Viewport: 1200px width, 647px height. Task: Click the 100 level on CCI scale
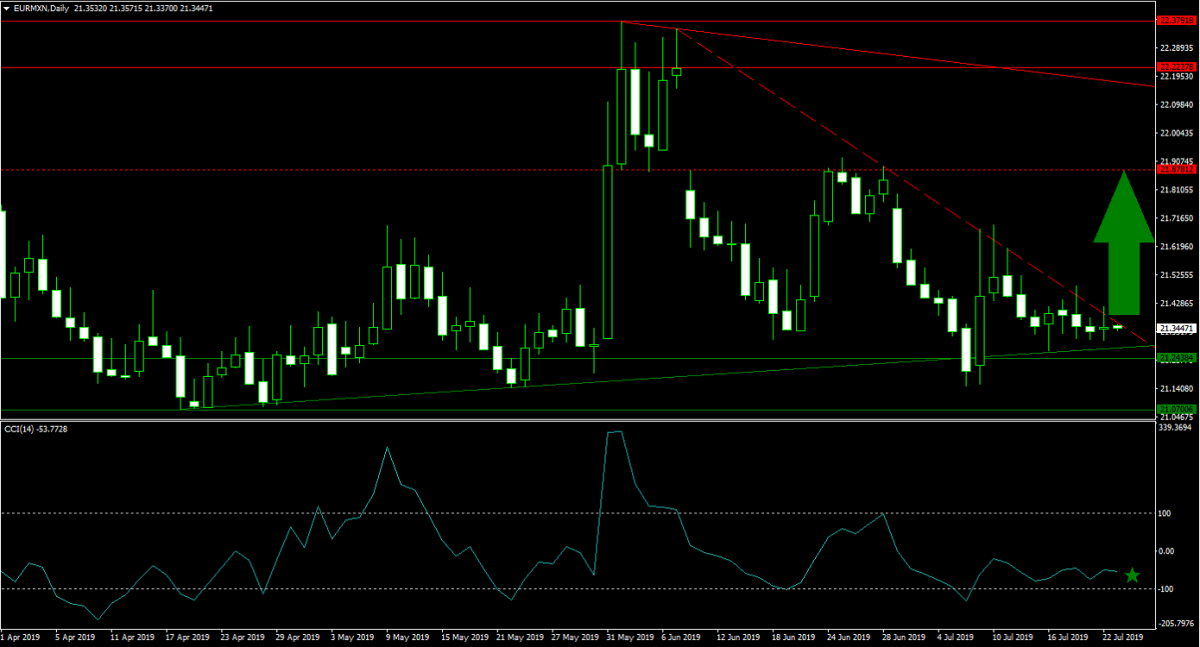click(1165, 513)
